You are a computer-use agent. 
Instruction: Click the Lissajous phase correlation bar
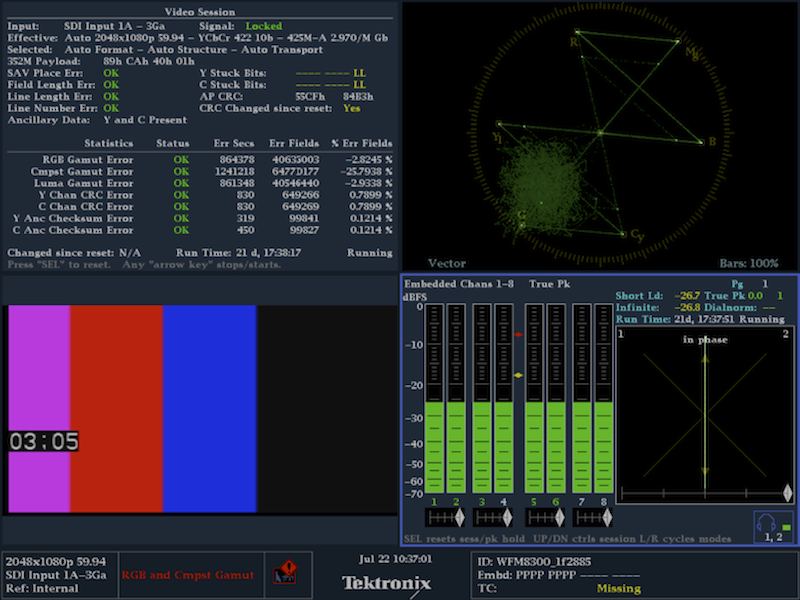[x=704, y=493]
